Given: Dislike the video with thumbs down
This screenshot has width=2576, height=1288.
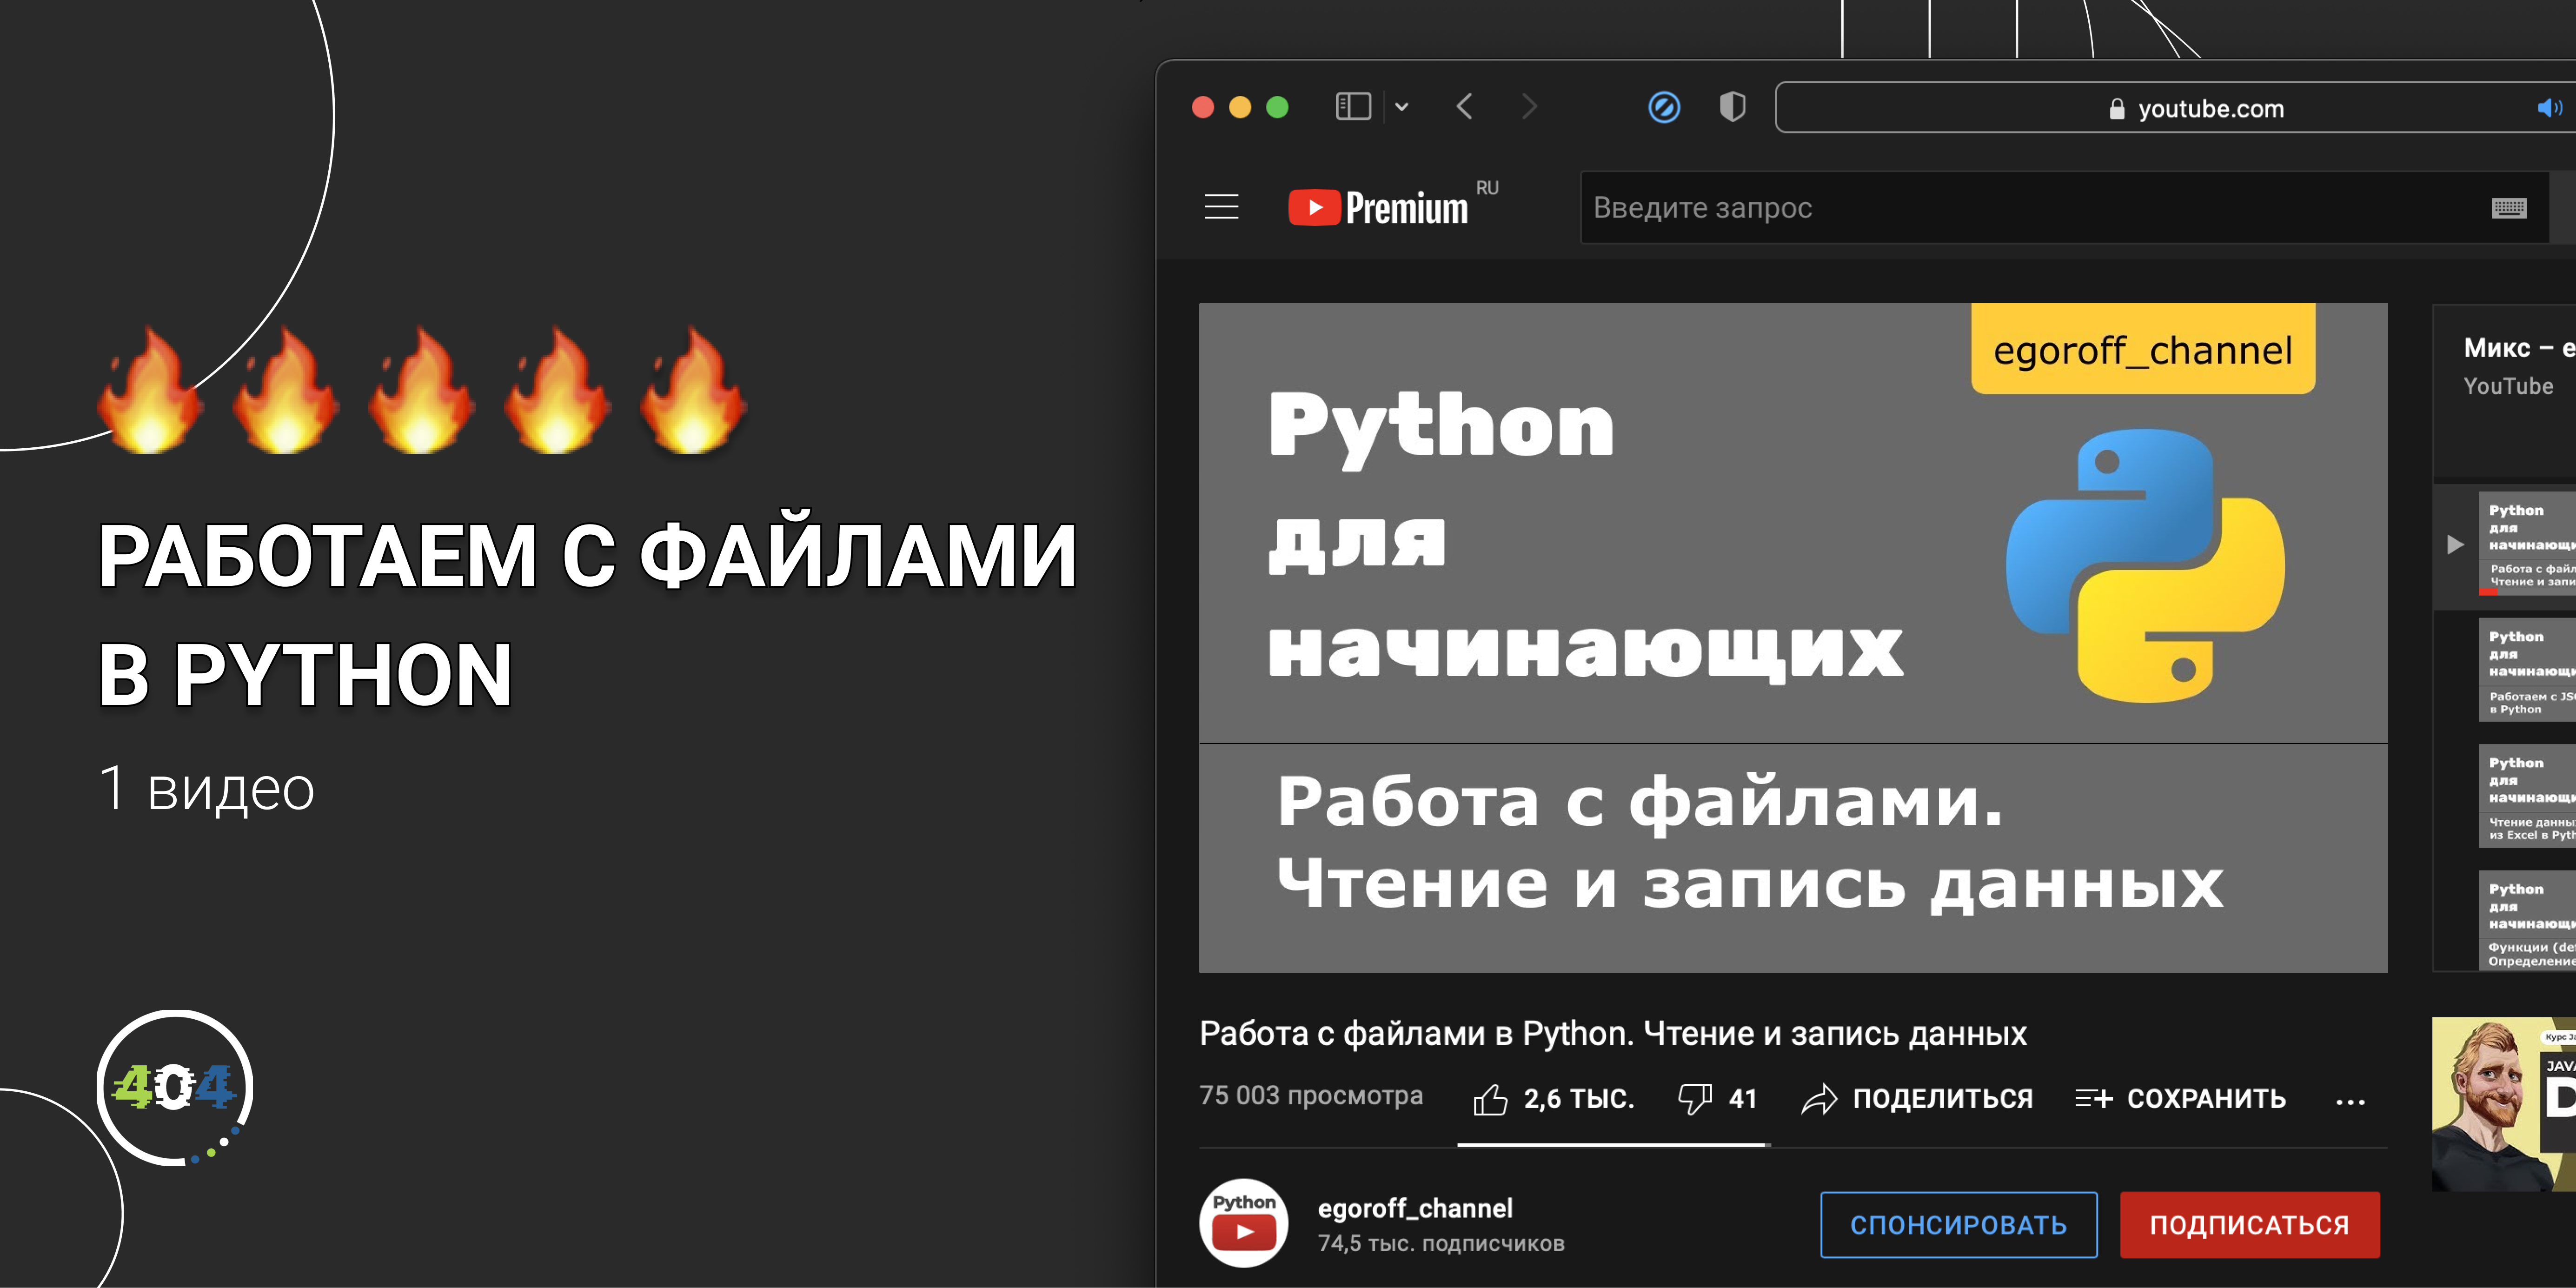Looking at the screenshot, I should [x=1695, y=1099].
